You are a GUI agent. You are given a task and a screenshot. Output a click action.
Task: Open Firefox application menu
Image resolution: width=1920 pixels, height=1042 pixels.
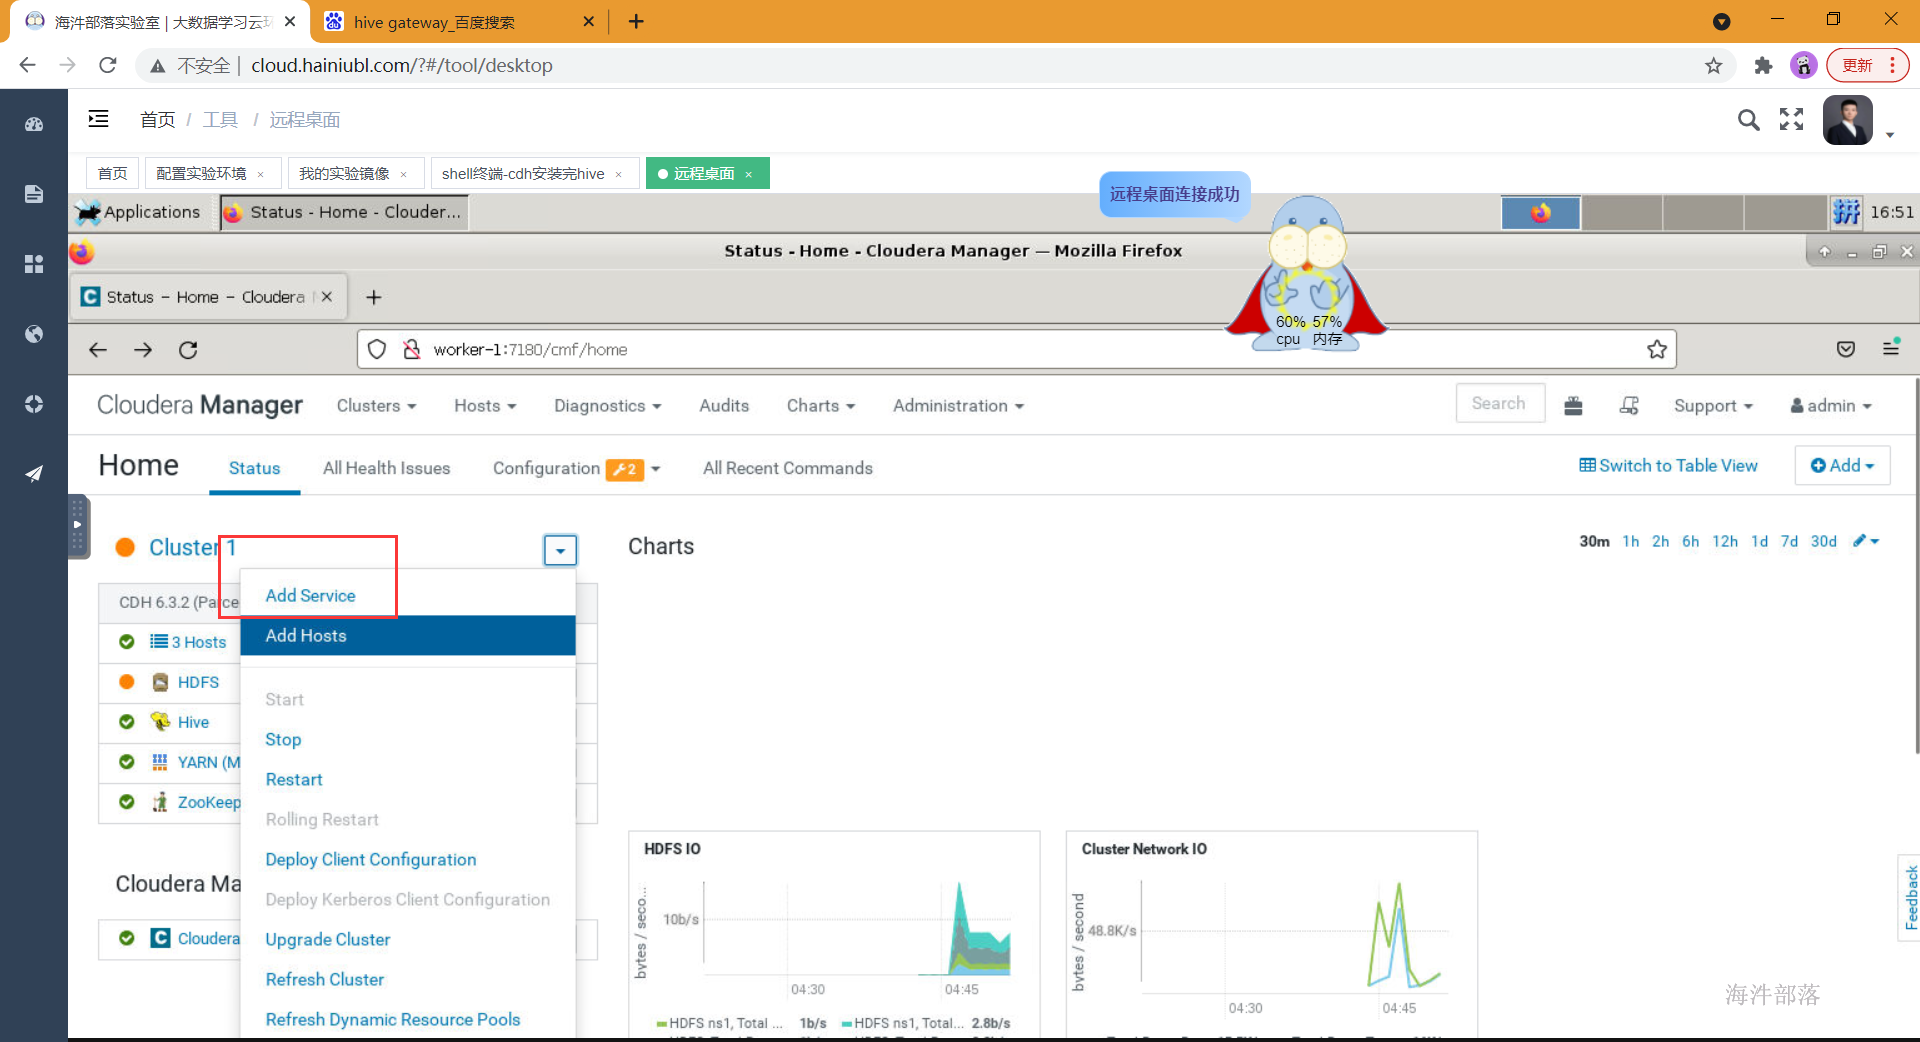1891,348
